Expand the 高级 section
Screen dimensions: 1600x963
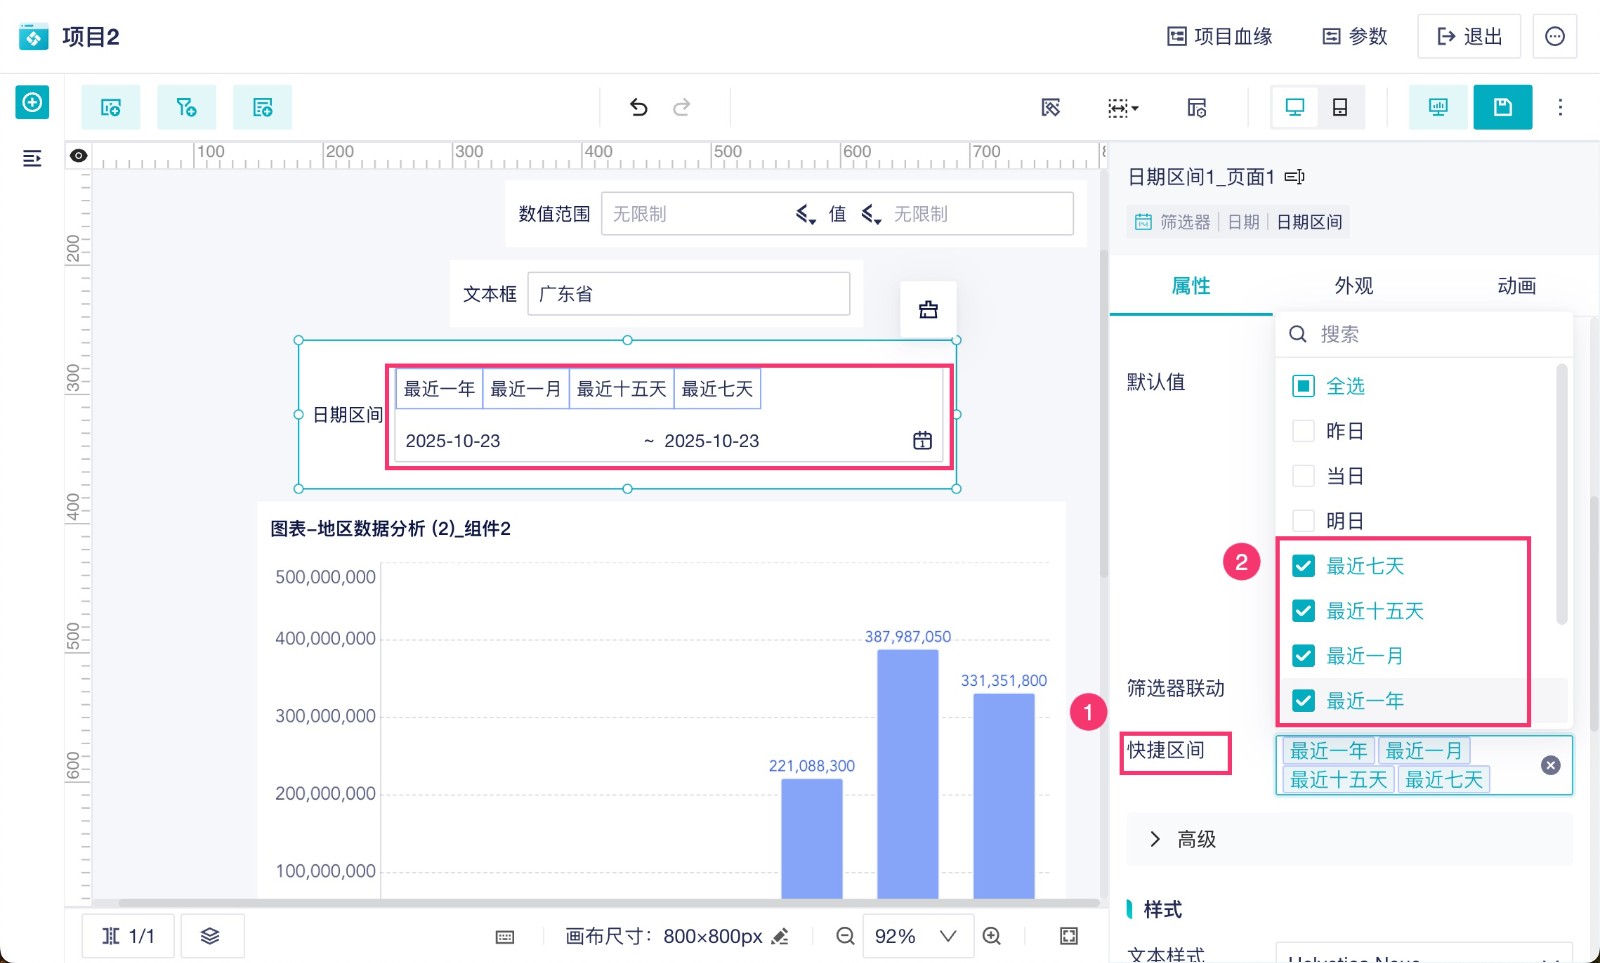[x=1350, y=839]
